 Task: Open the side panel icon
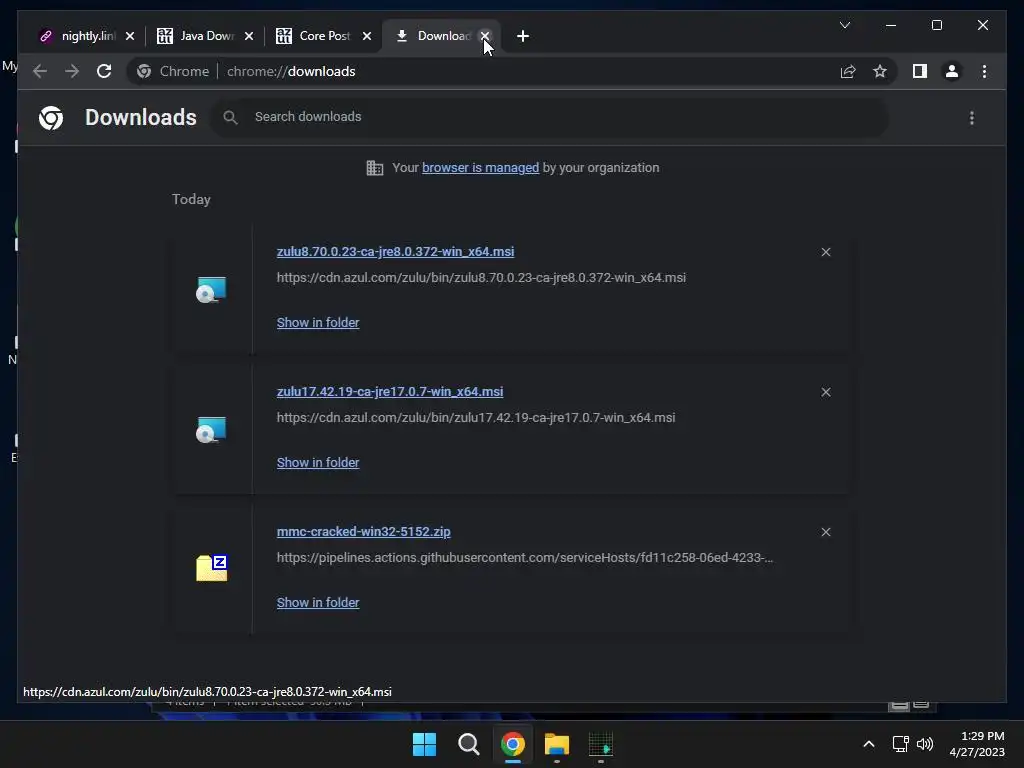point(920,71)
